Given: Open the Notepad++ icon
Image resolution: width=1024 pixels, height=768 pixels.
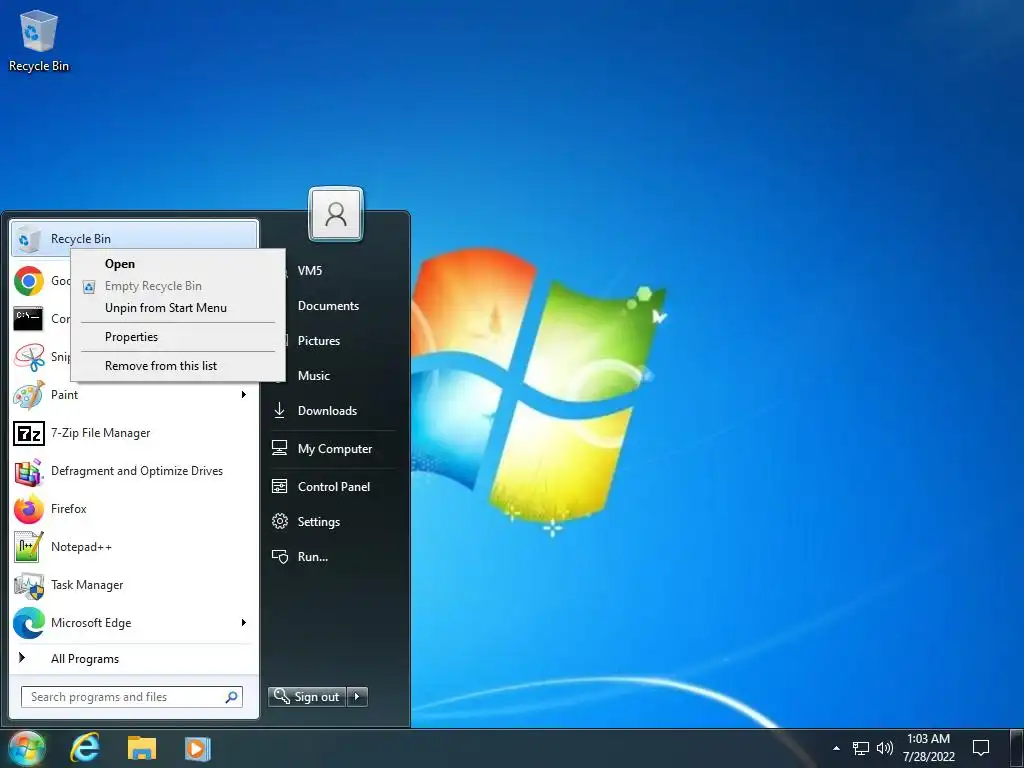Looking at the screenshot, I should point(29,547).
